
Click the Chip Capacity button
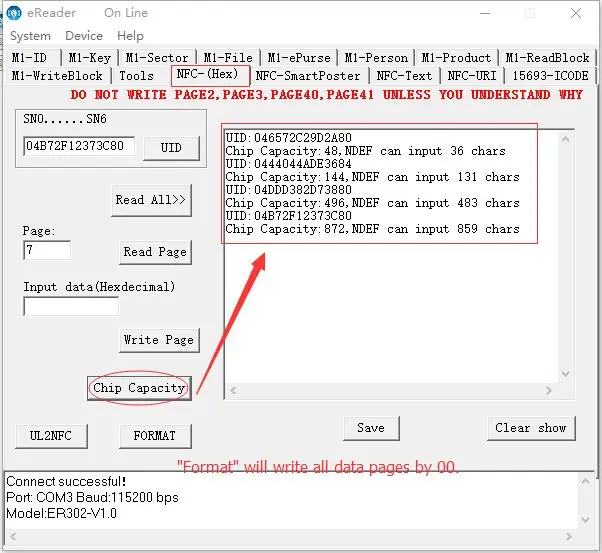tap(139, 388)
